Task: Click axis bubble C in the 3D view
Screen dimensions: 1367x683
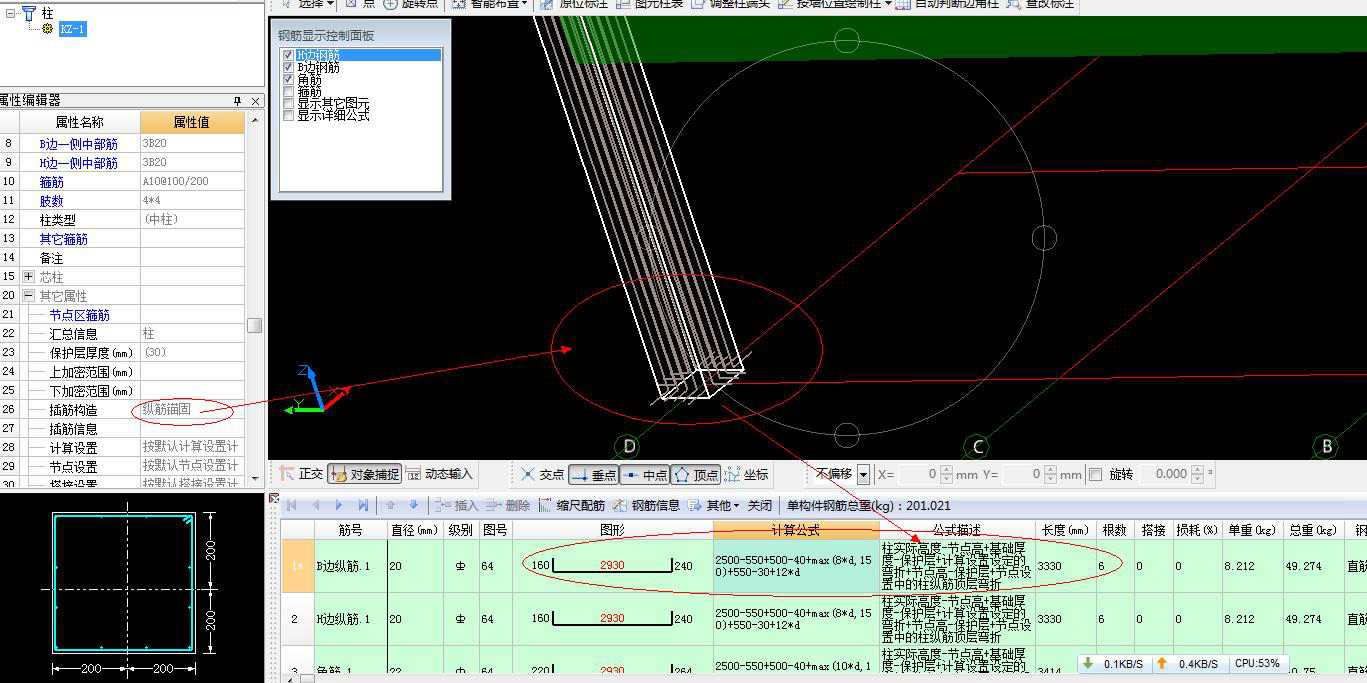Action: pyautogui.click(x=977, y=446)
